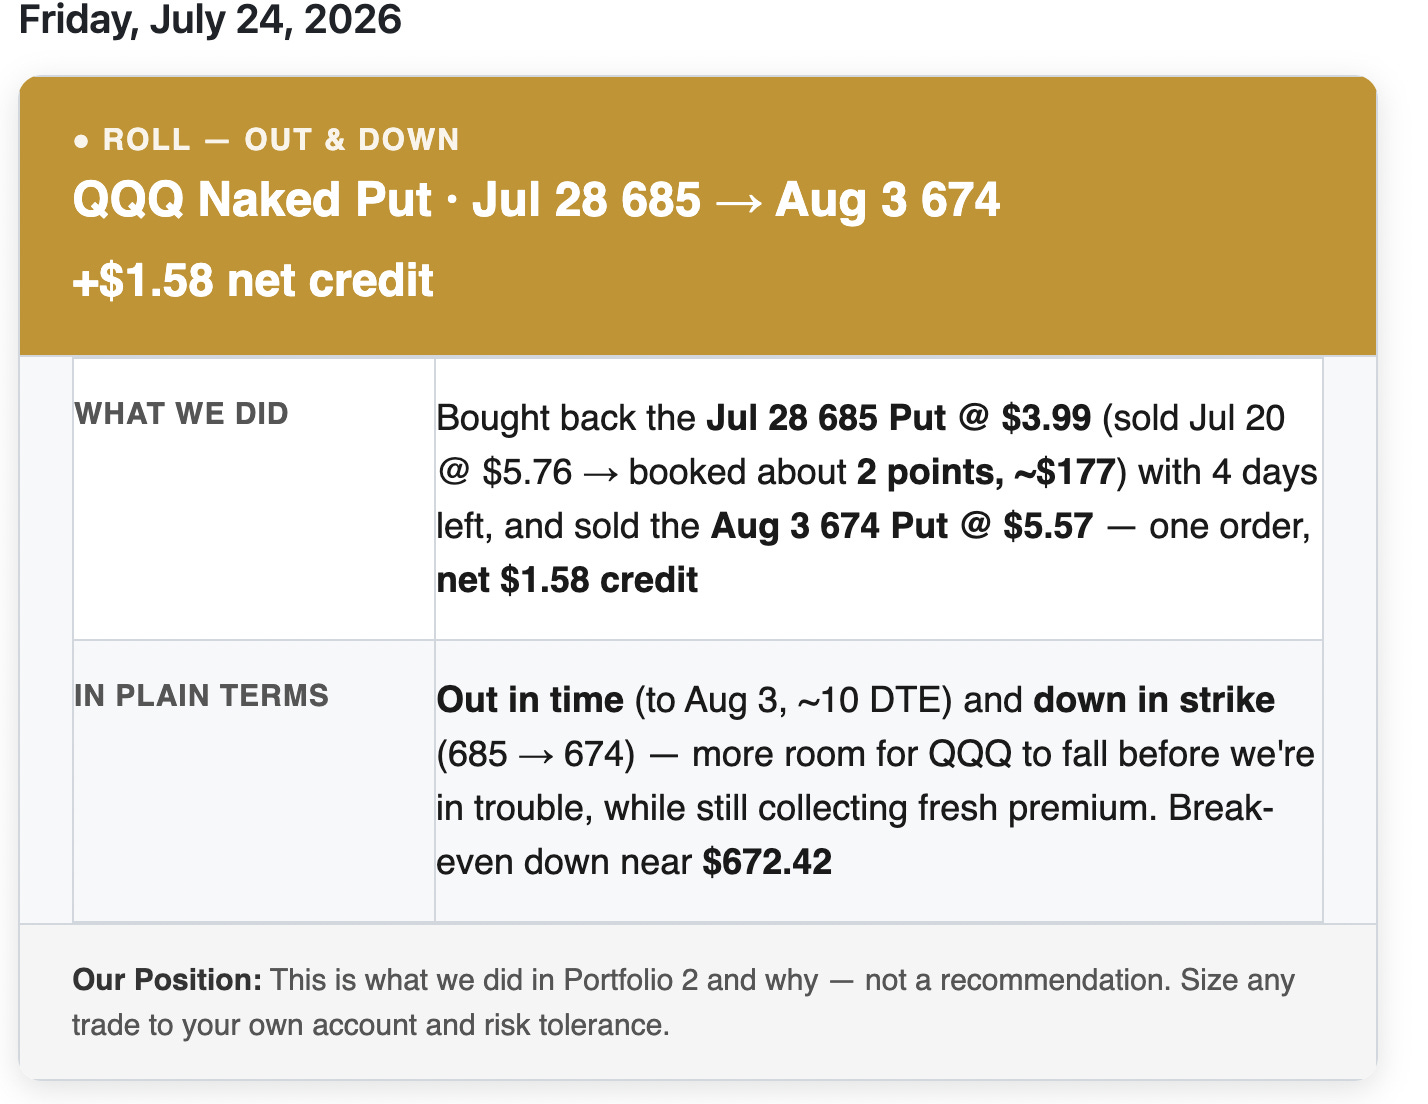Click the net $1.58 credit bold text
The width and height of the screenshot is (1428, 1104).
pyautogui.click(x=567, y=580)
